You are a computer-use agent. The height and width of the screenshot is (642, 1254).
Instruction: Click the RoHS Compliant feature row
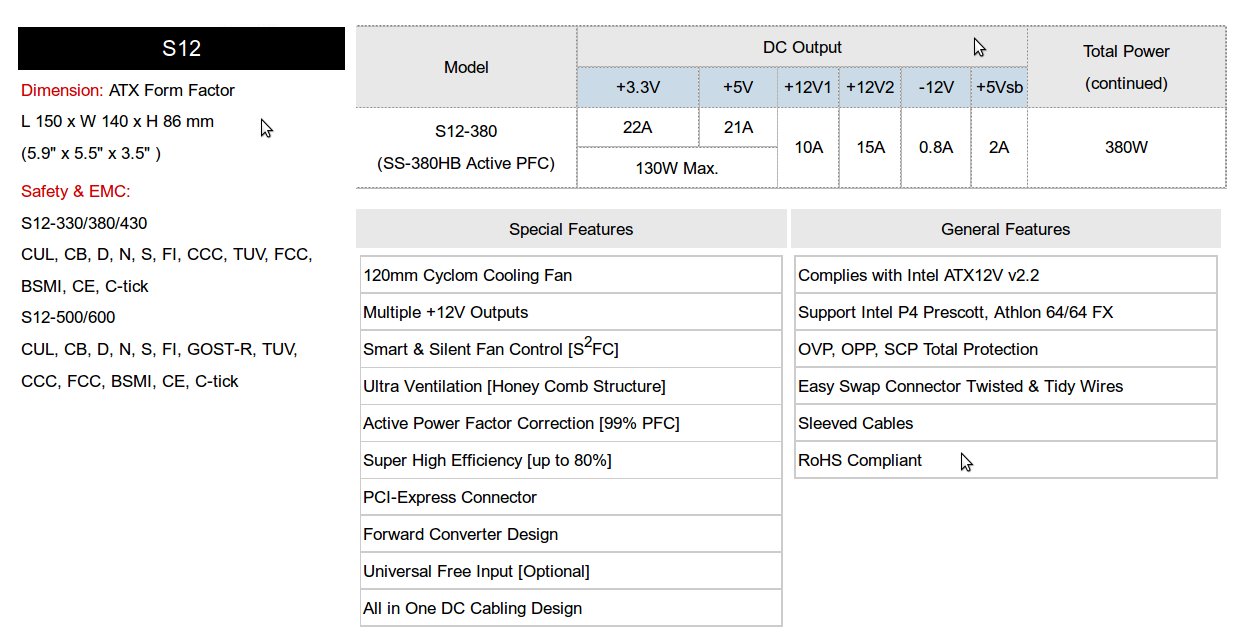point(1006,460)
